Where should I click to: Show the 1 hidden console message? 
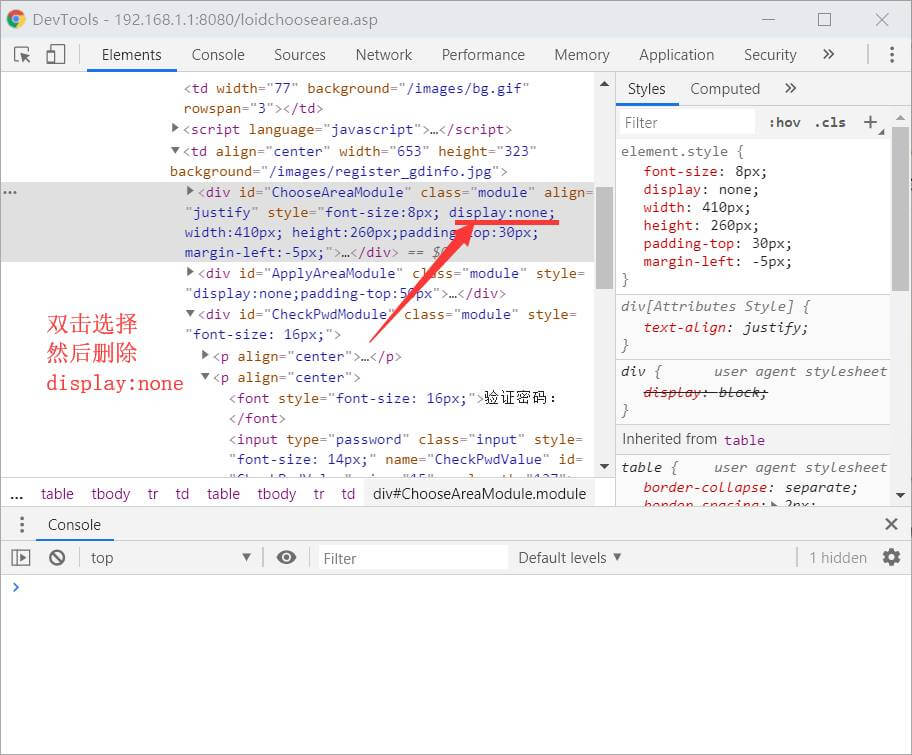point(837,557)
